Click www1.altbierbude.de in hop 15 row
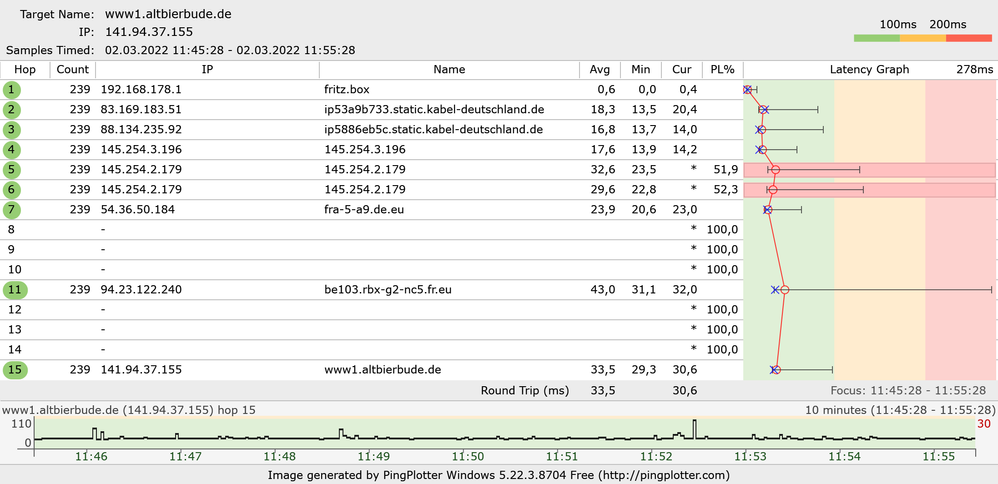The image size is (998, 484). coord(383,369)
